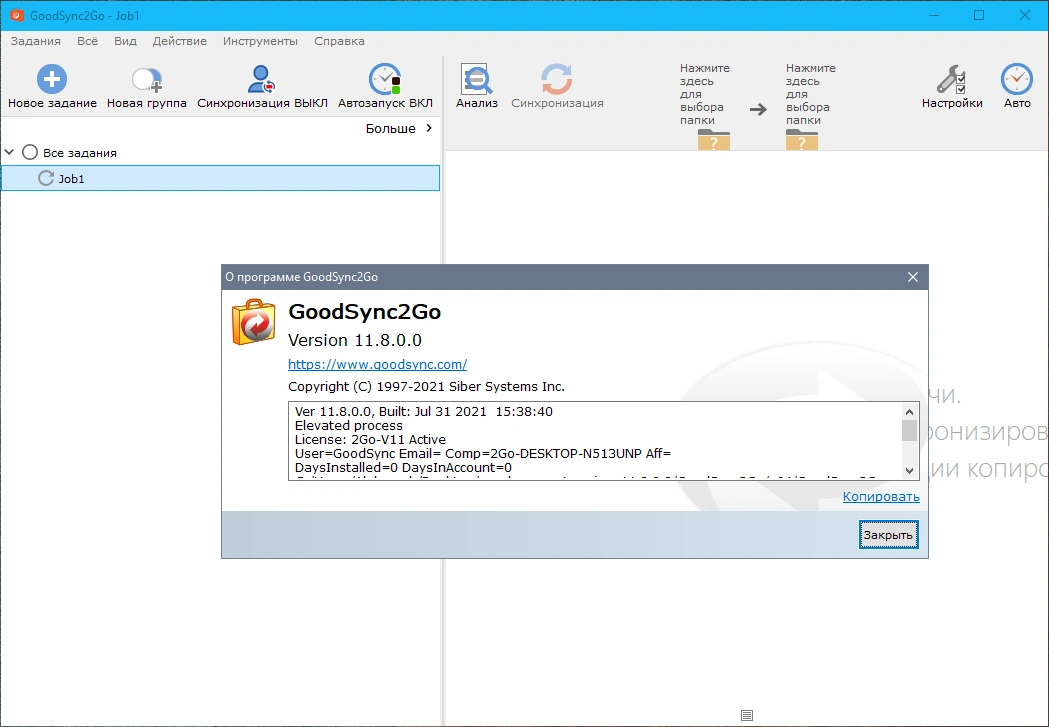Choose the right sync folder icon
Viewport: 1049px width, 727px height.
click(x=802, y=139)
